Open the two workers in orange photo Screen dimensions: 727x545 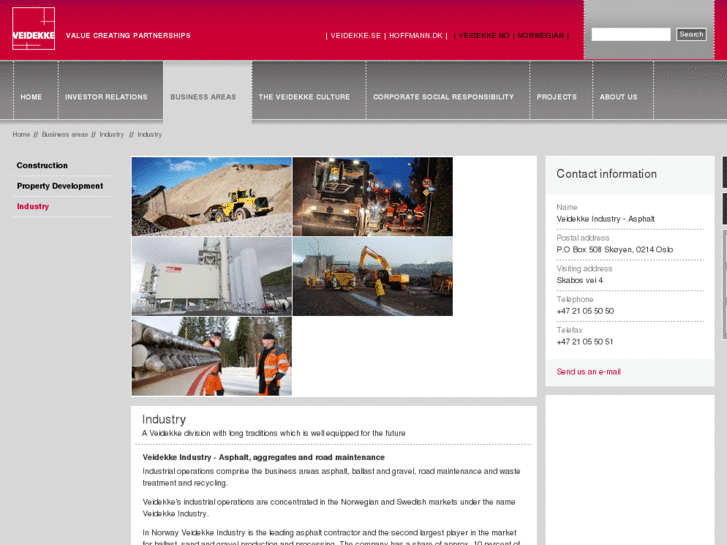[x=212, y=356]
